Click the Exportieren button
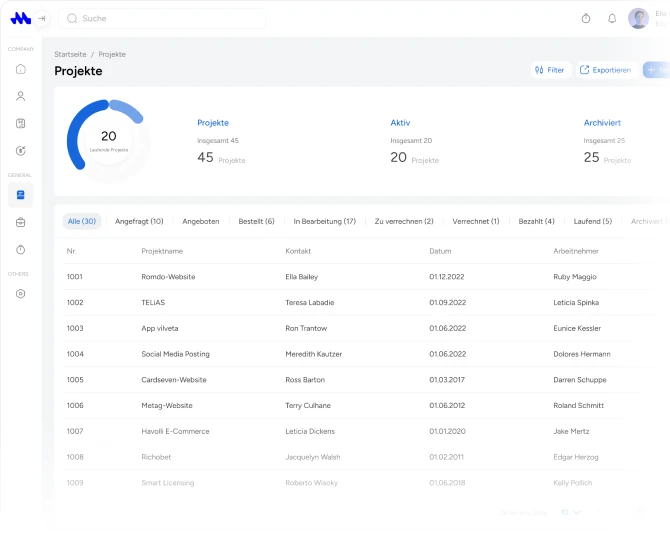 (x=606, y=70)
